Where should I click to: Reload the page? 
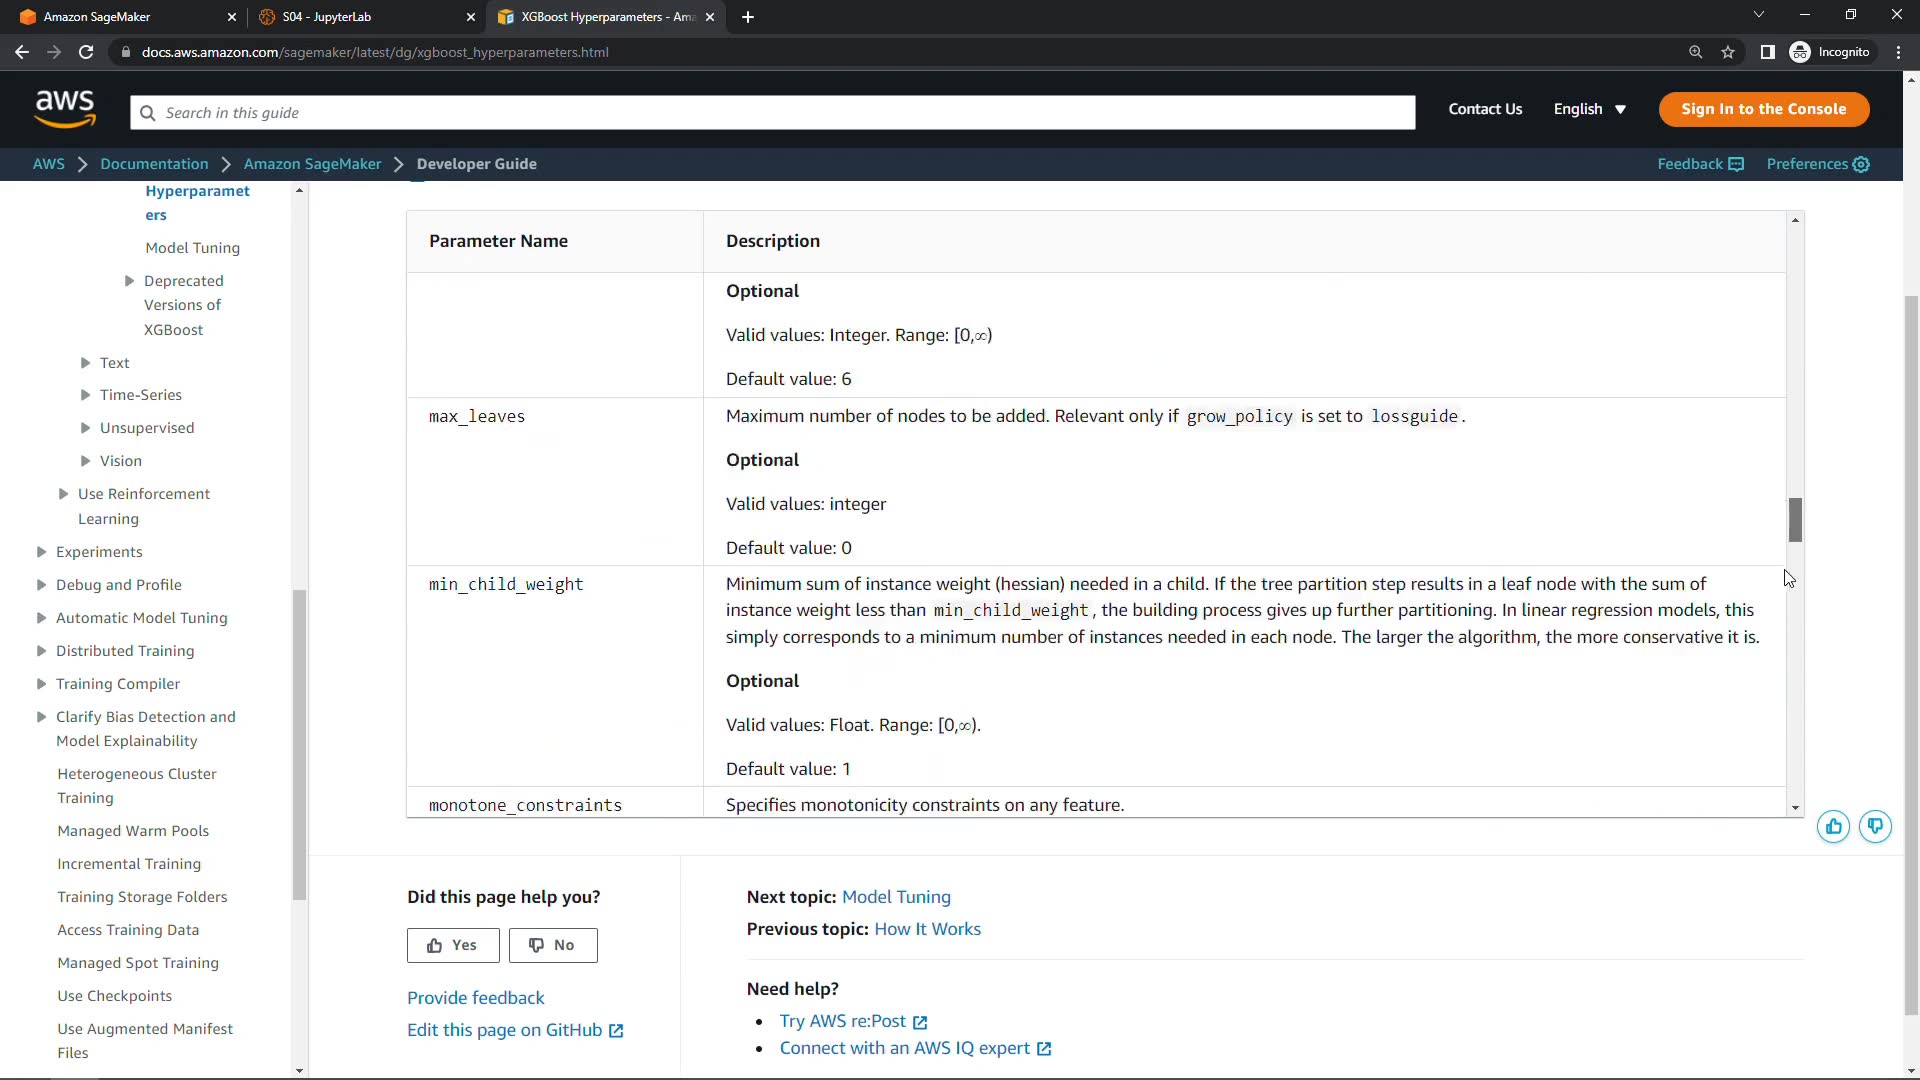86,52
